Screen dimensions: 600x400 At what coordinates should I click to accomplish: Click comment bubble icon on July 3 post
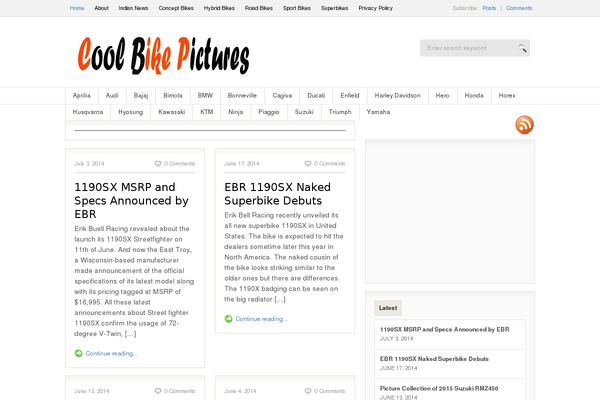click(158, 163)
